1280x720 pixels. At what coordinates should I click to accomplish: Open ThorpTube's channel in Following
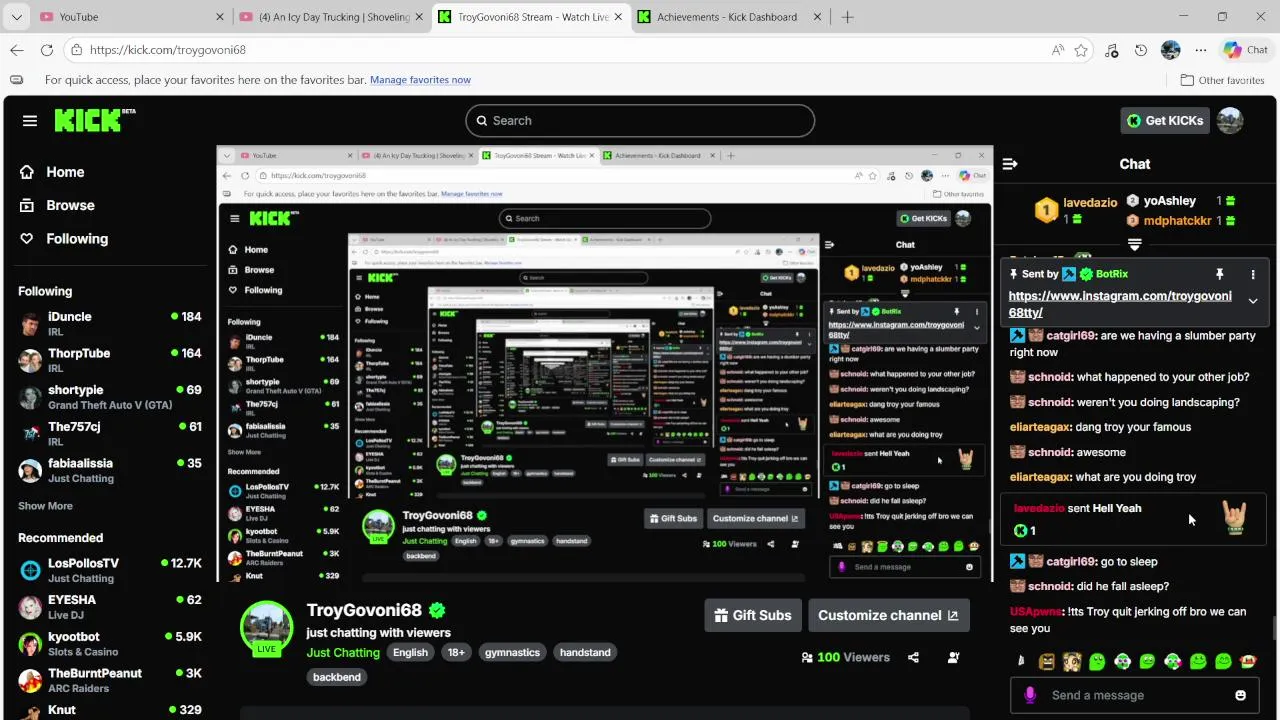click(x=110, y=360)
